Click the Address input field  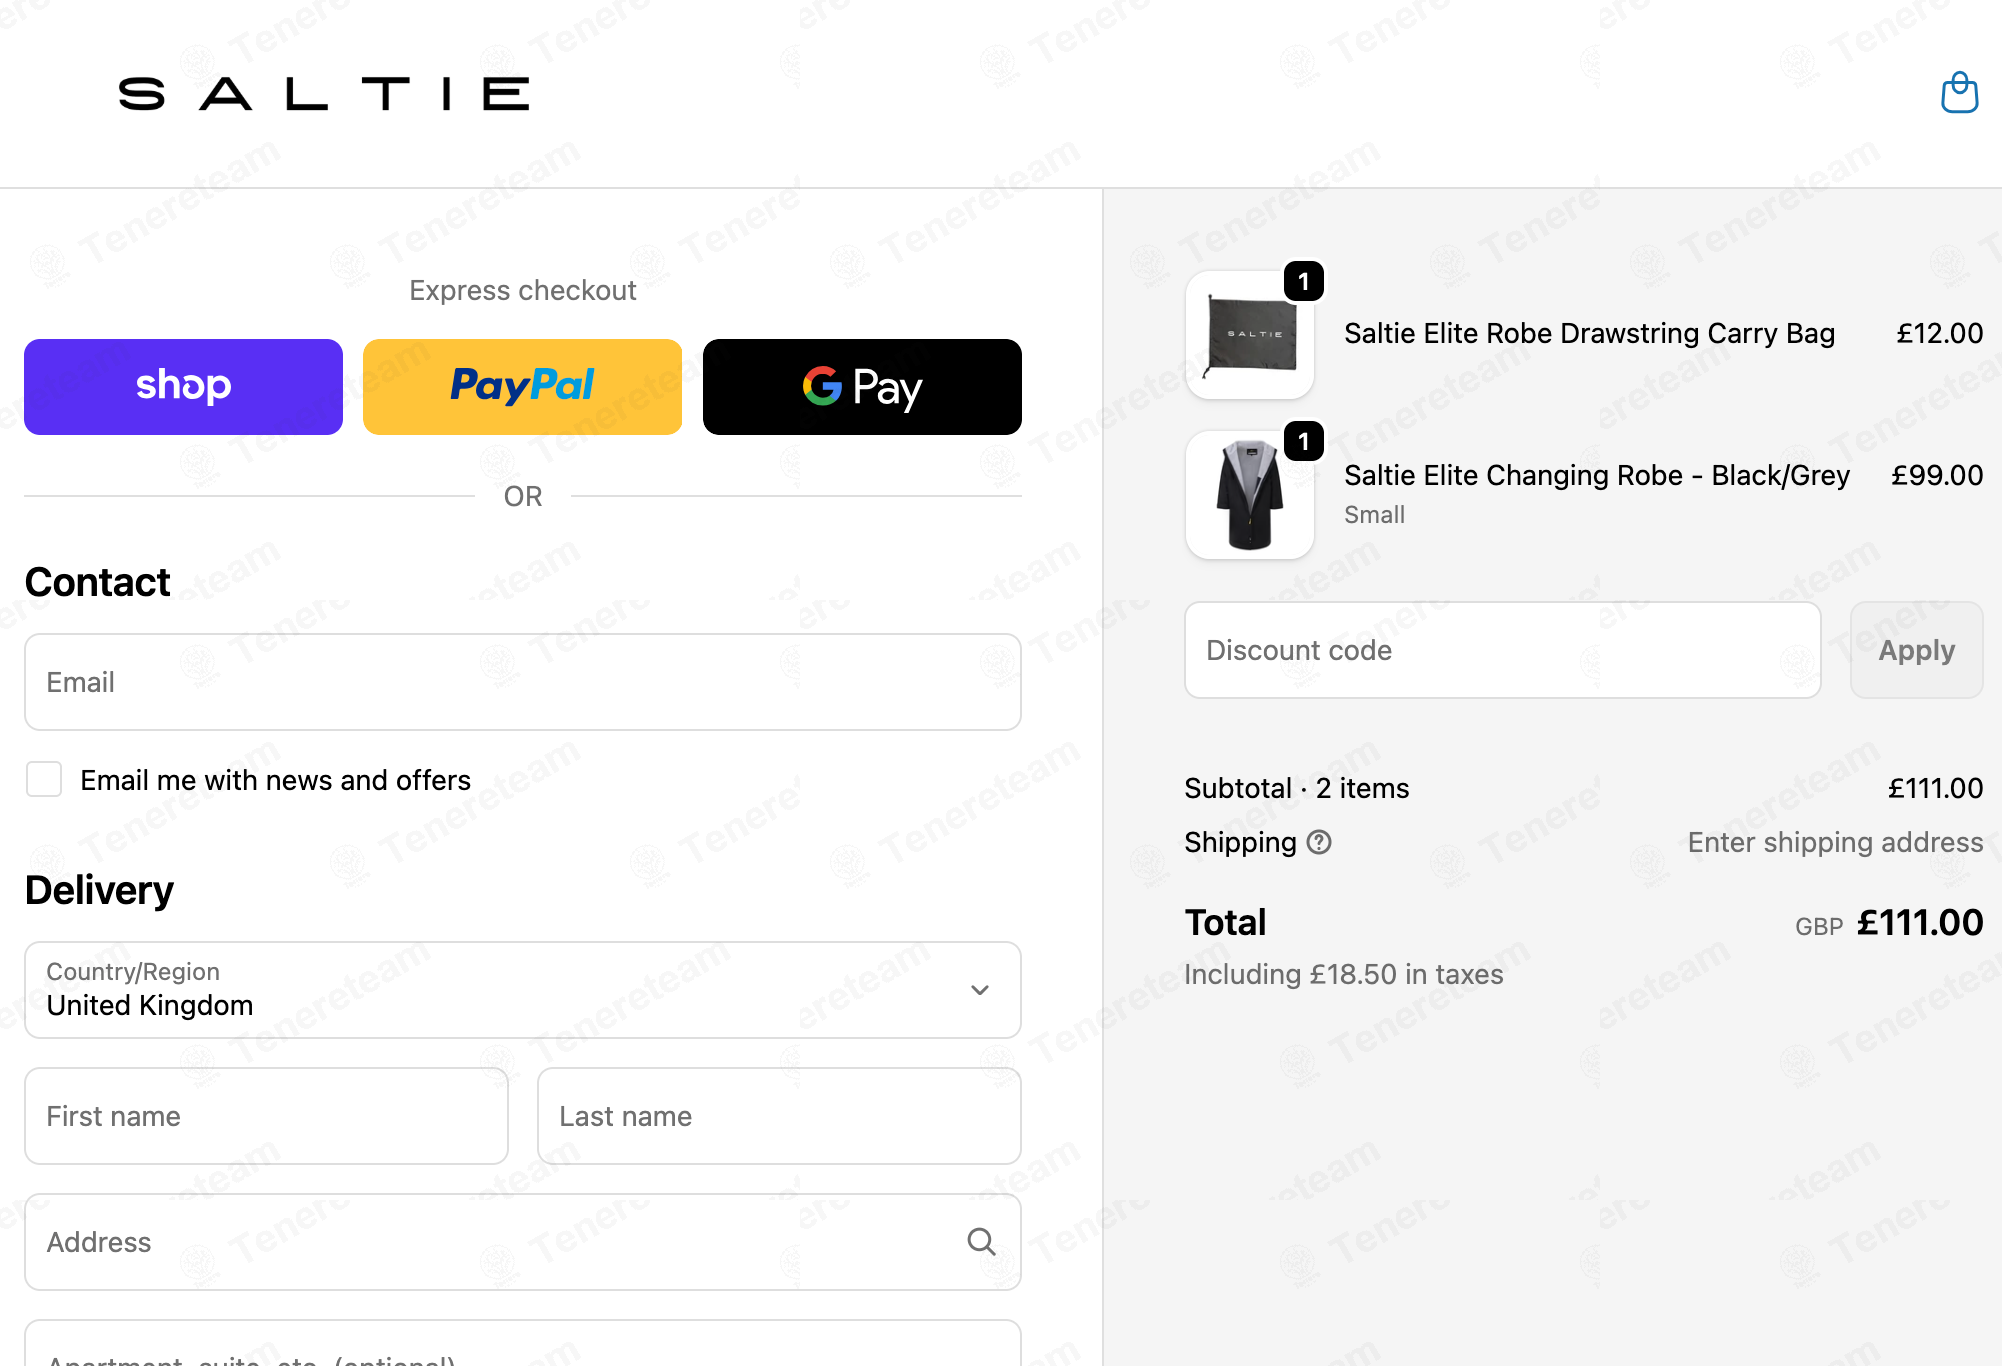[x=522, y=1242]
